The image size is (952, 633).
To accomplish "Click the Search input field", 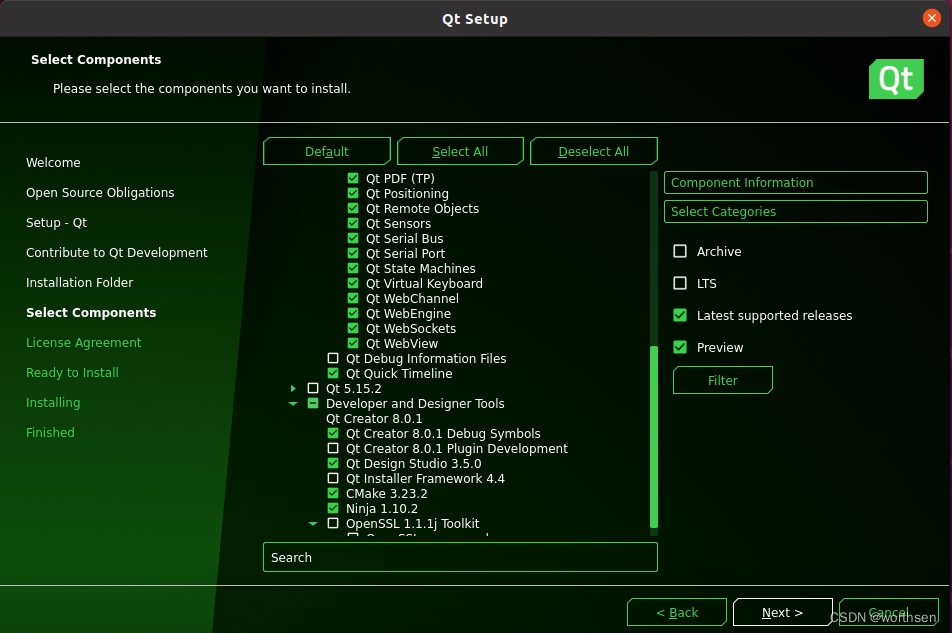I will [460, 557].
